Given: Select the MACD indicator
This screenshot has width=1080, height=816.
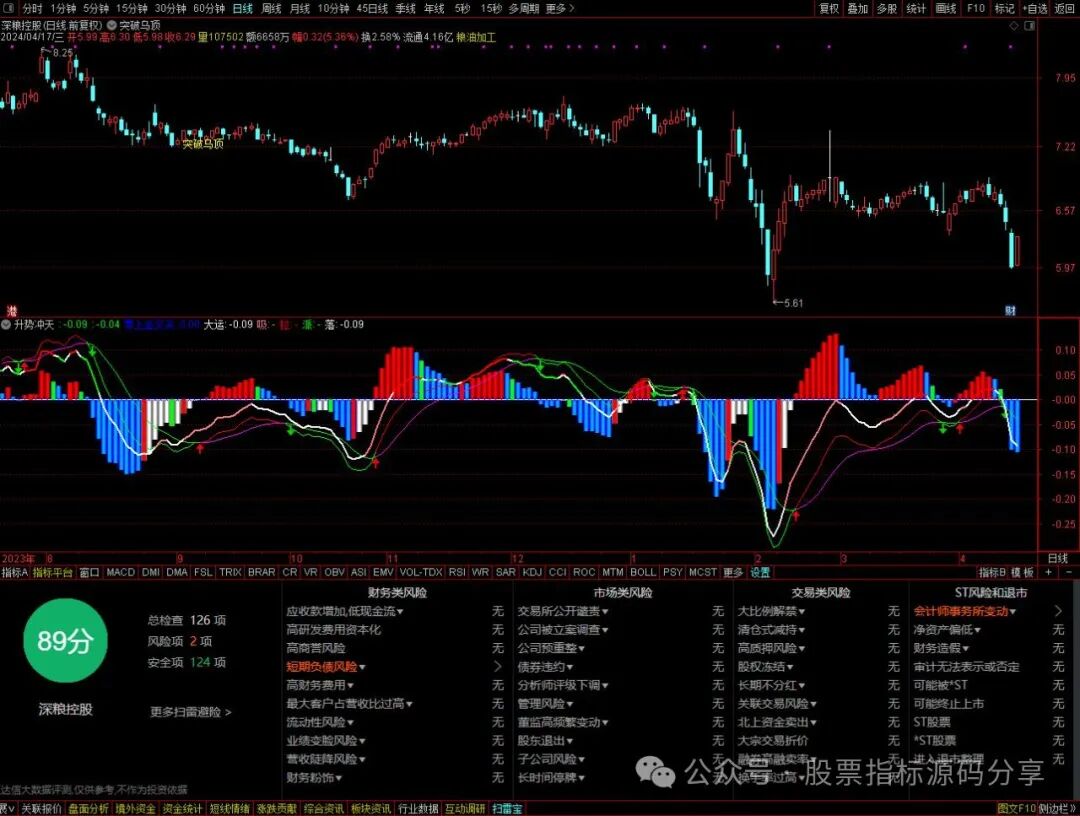Looking at the screenshot, I should (x=121, y=572).
